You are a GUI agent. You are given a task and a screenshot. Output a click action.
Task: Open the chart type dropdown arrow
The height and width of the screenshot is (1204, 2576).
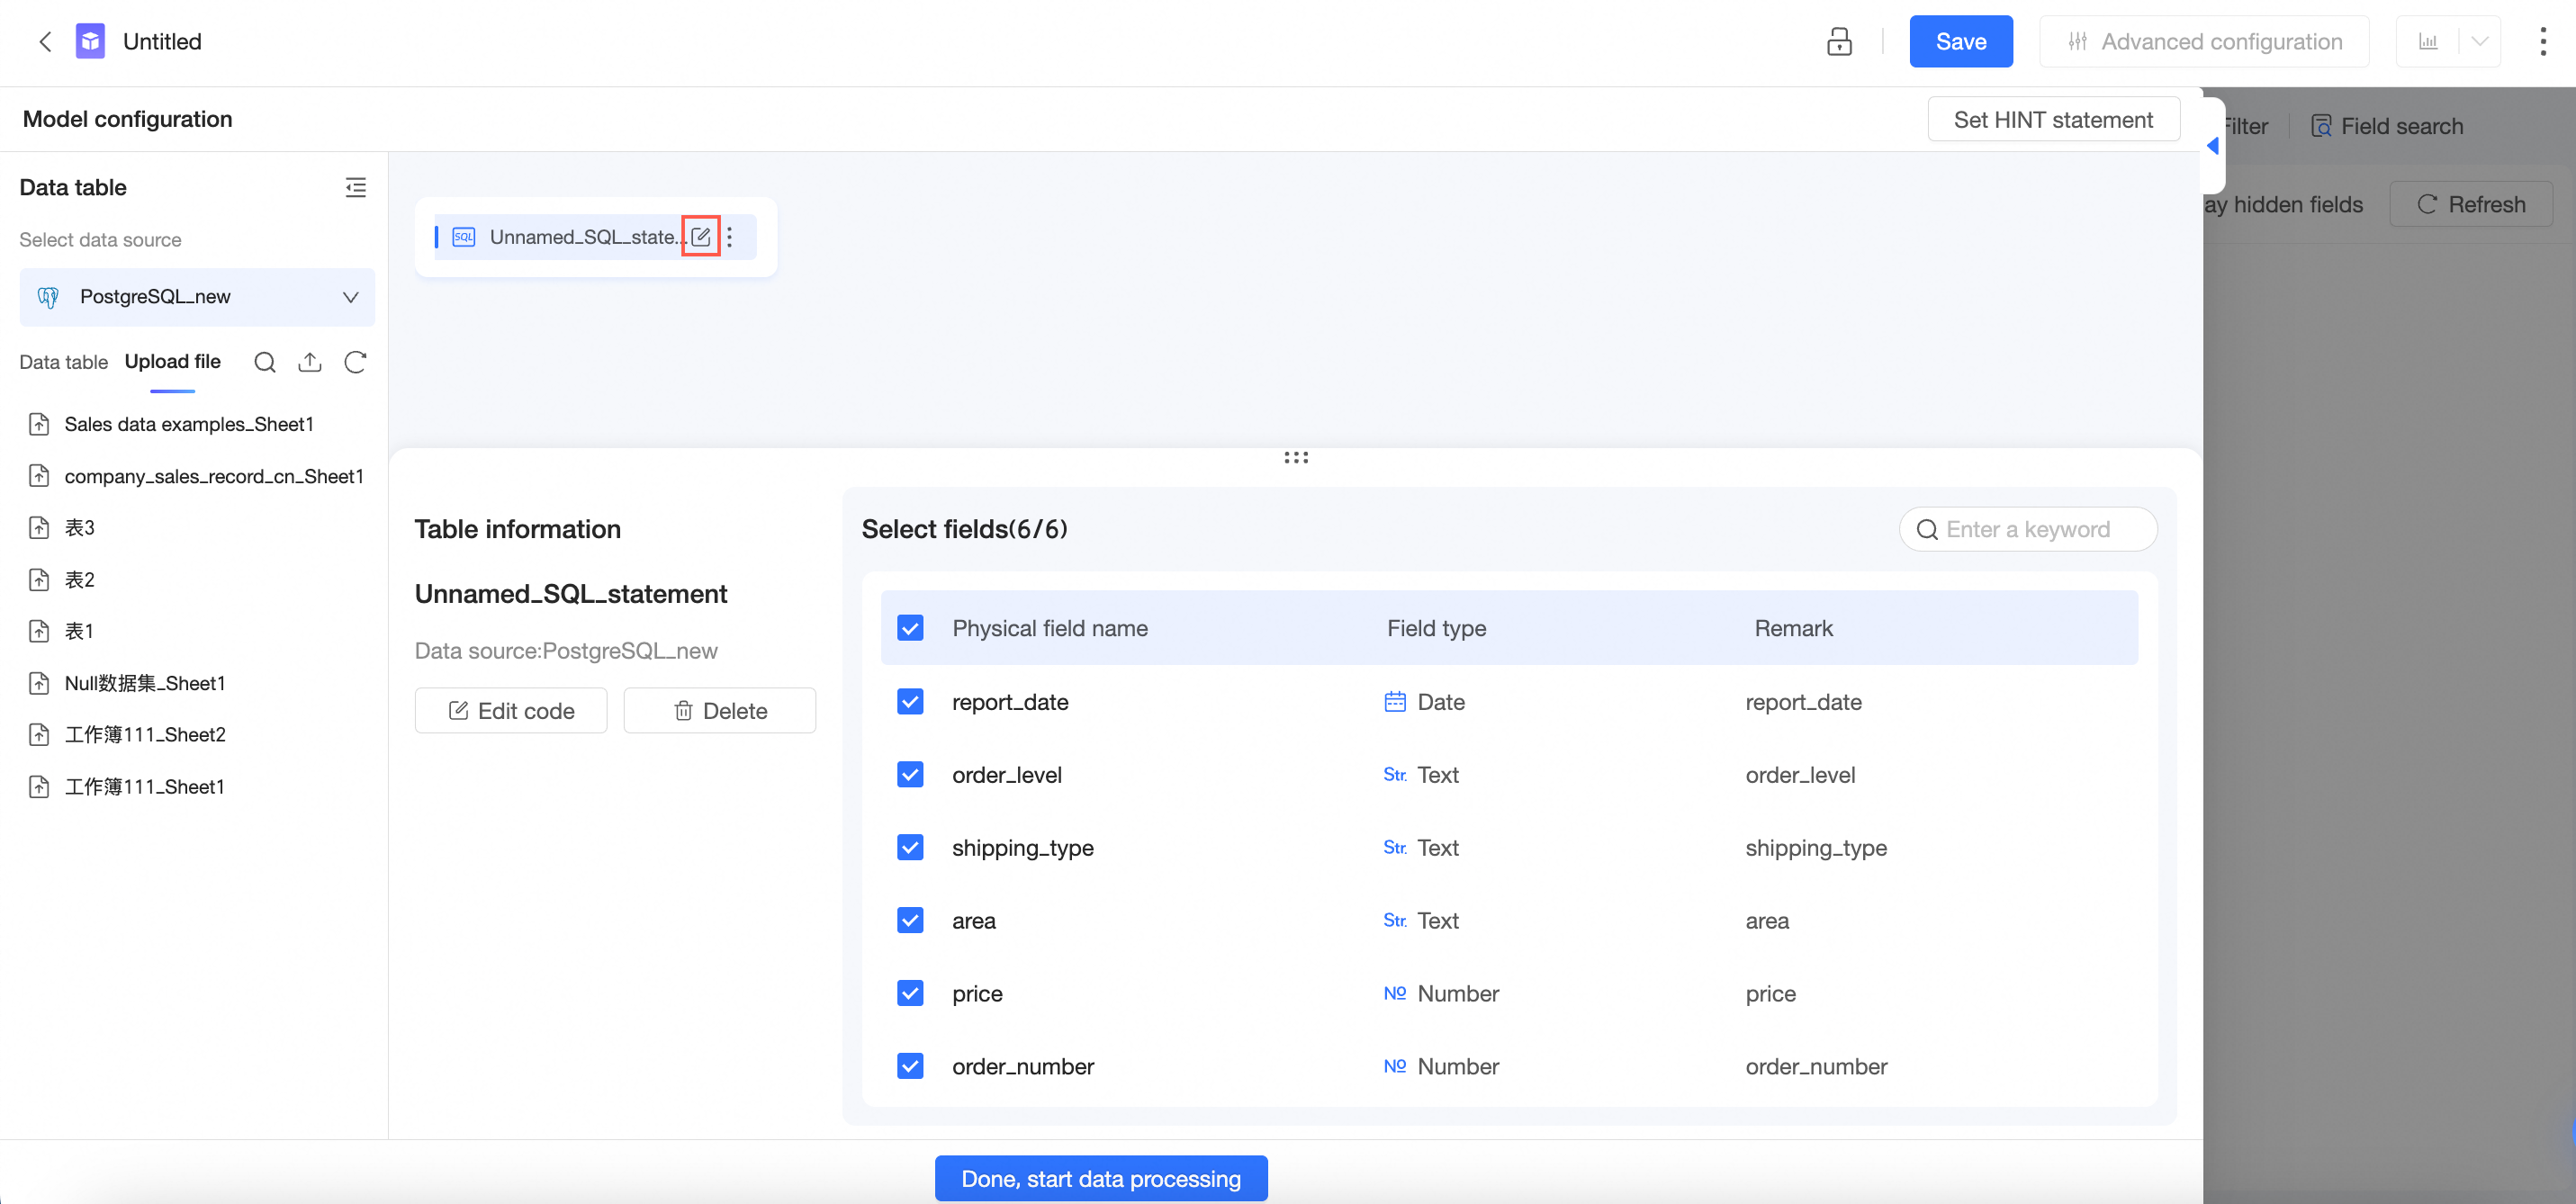pos(2479,41)
